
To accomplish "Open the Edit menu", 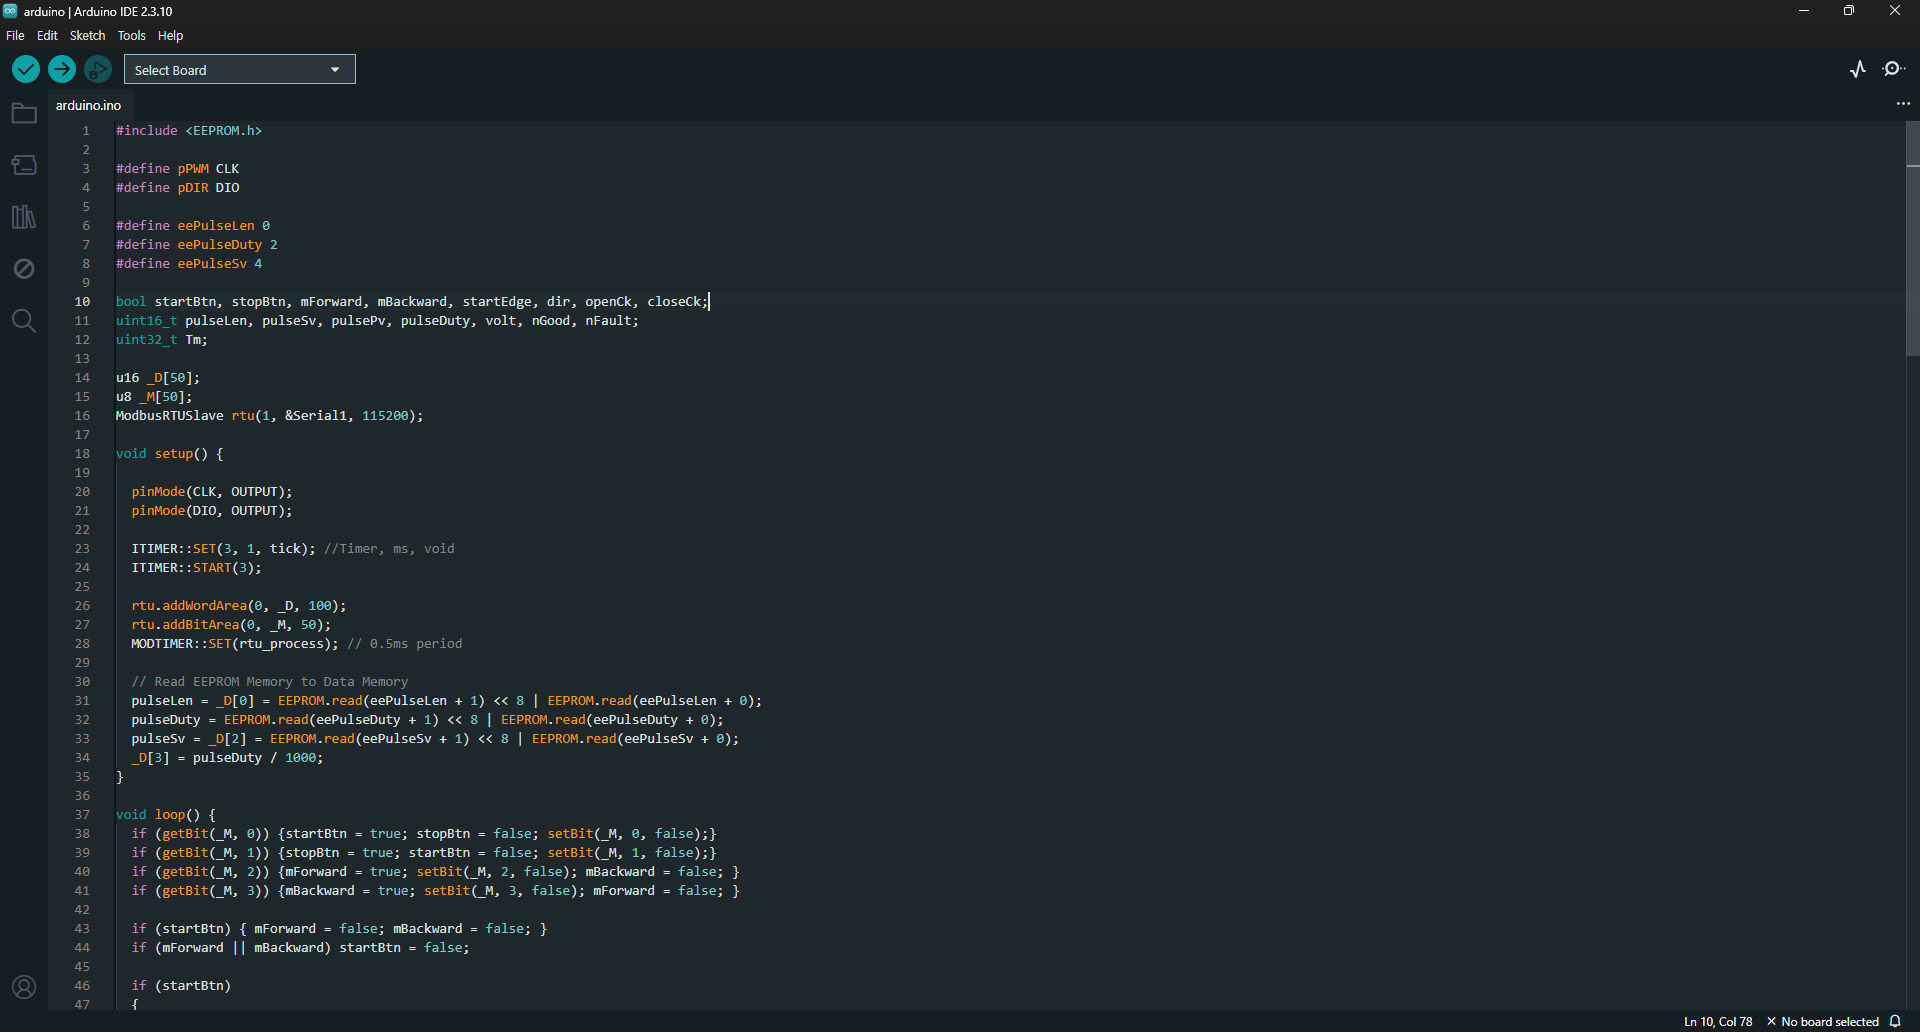I will pos(47,35).
